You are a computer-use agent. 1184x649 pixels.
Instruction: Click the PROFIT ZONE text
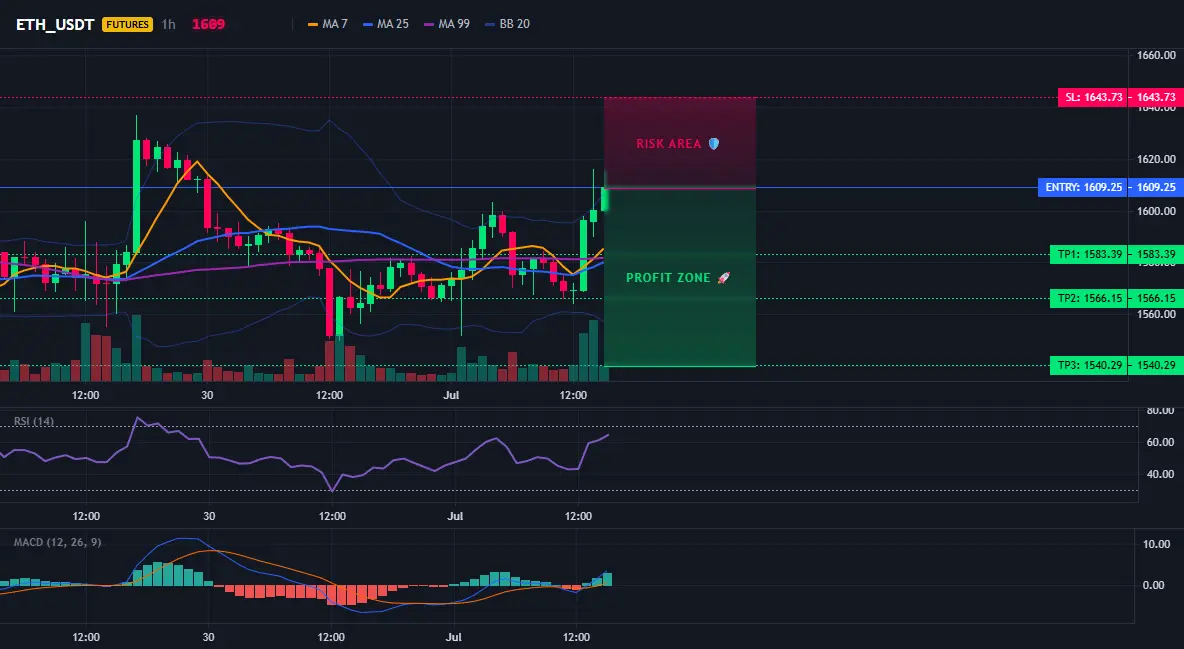tap(668, 278)
